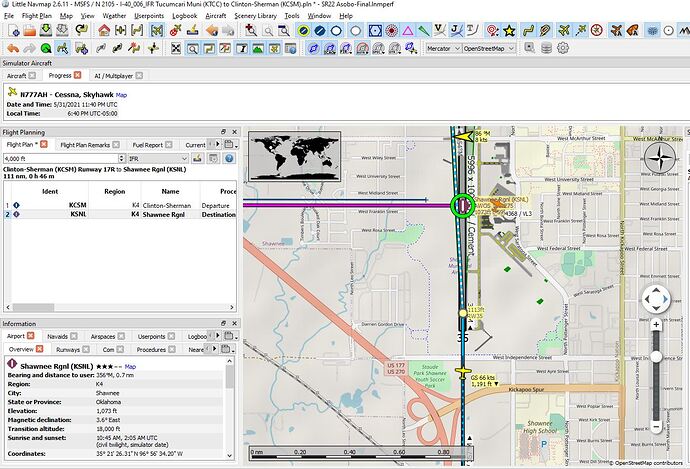690x469 pixels.
Task: Click the Map link beside N777AH Cessna Skyhawk
Action: pos(121,95)
